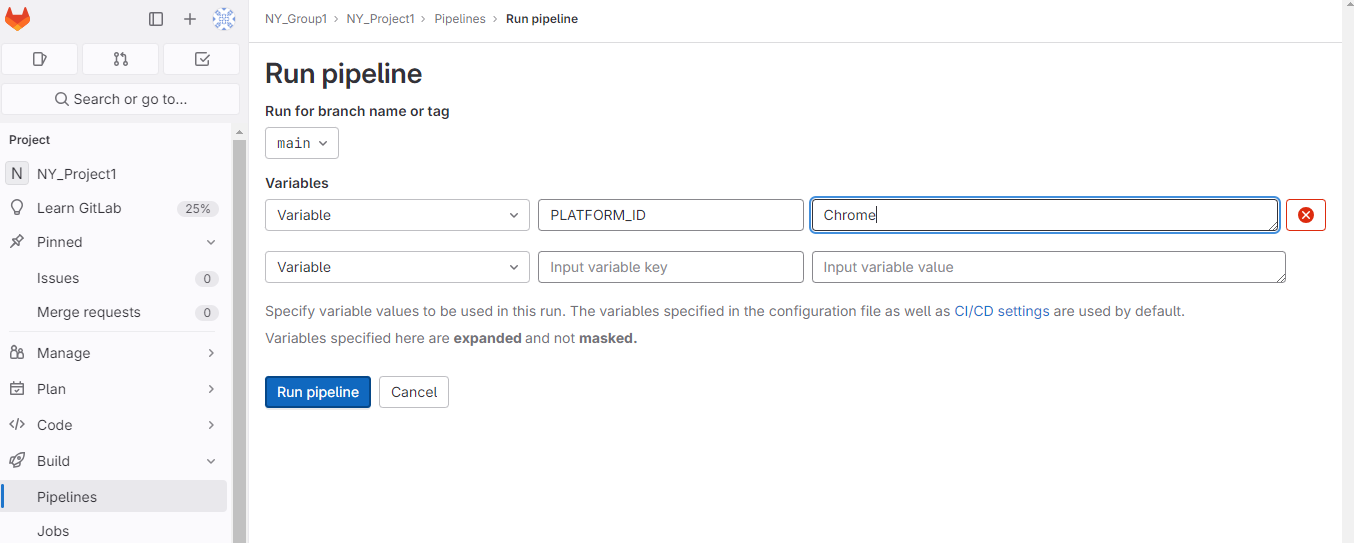This screenshot has height=543, width=1354.
Task: Click the GitLab logo icon
Action: (18, 19)
